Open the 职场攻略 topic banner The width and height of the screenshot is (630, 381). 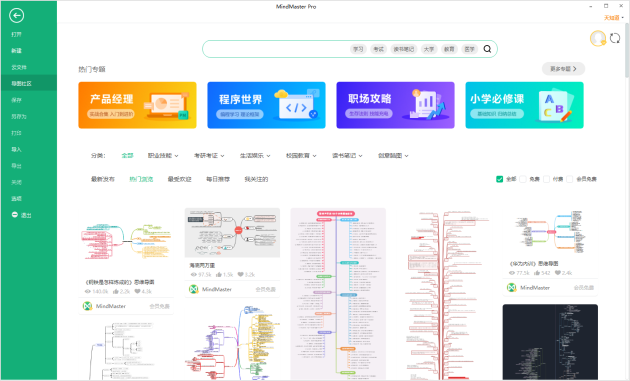point(395,105)
